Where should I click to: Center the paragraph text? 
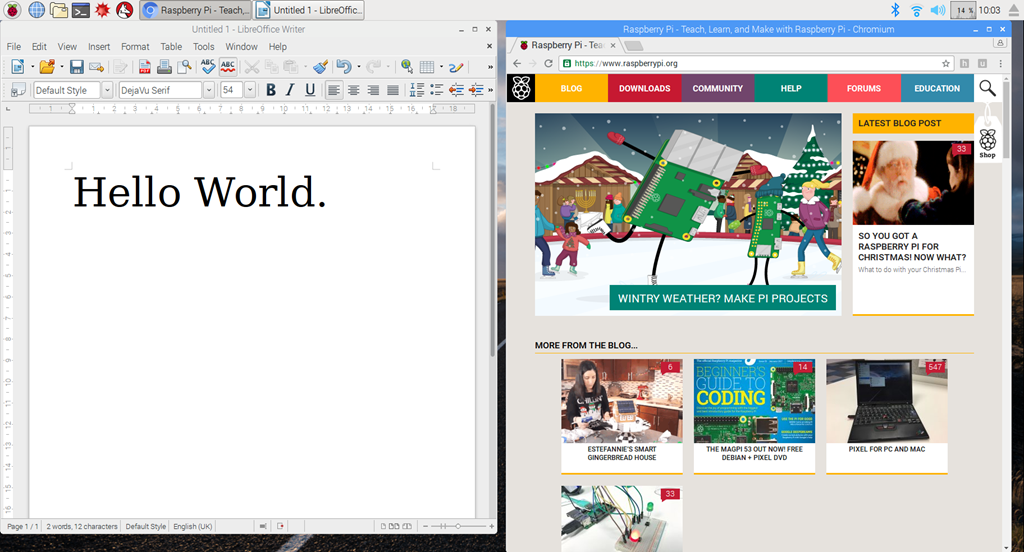coord(353,90)
